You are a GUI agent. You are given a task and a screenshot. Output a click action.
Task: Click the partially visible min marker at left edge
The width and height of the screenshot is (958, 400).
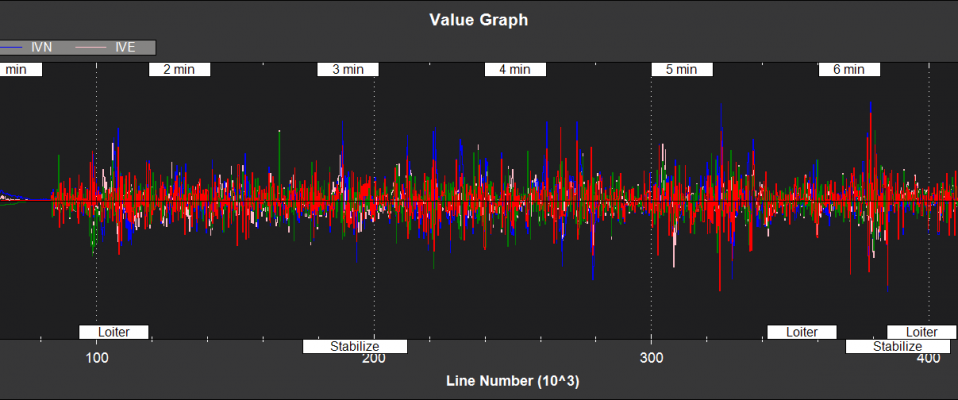[14, 70]
